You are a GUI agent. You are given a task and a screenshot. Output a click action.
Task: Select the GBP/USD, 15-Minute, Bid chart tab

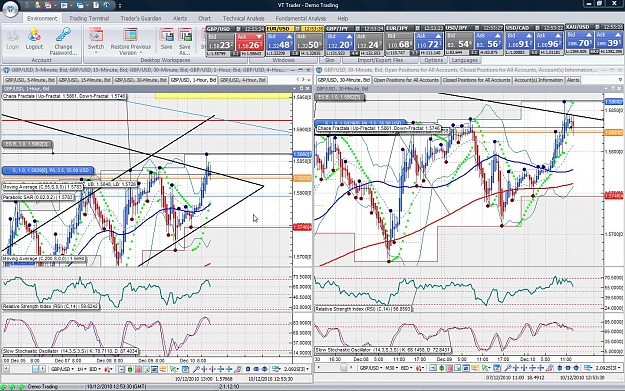tap(84, 80)
